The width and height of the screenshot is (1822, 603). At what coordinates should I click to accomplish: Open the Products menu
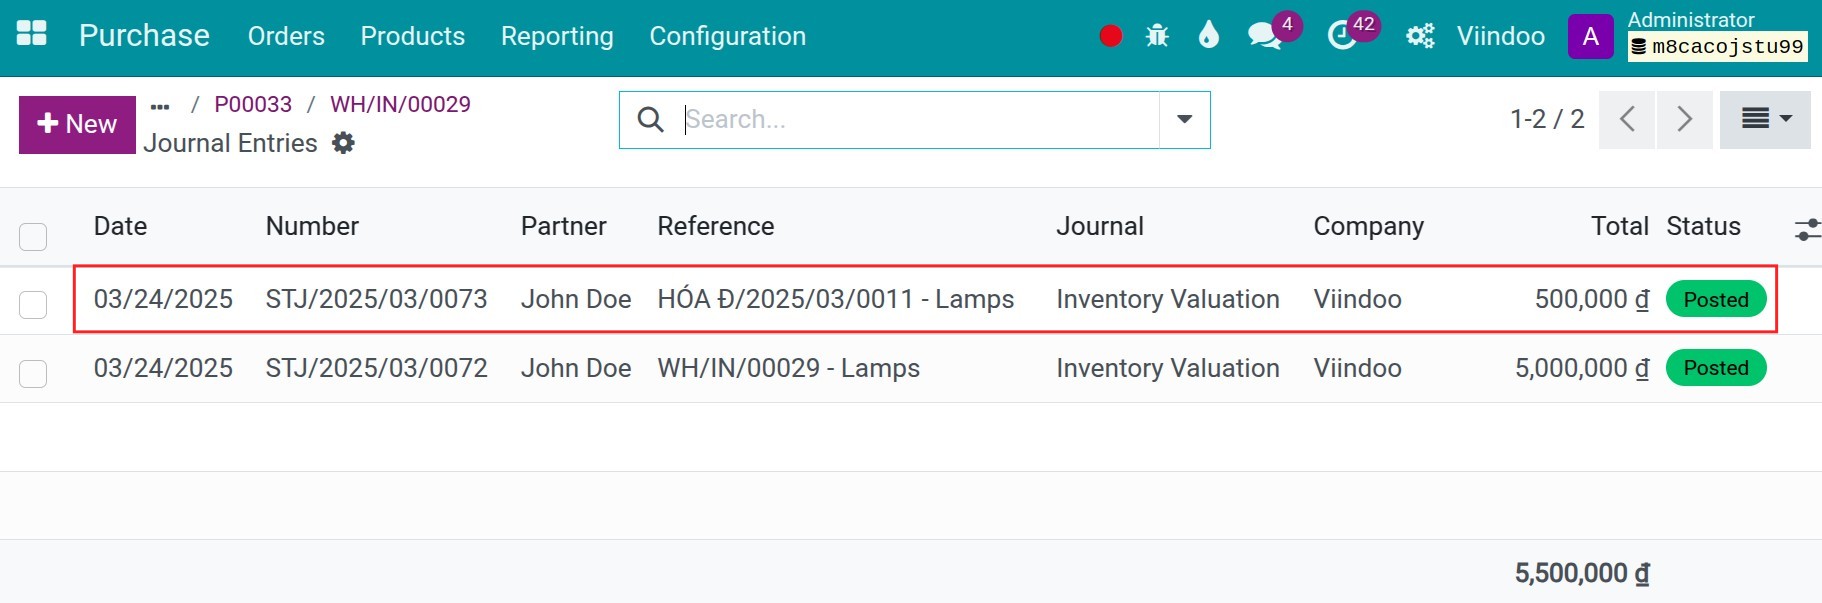tap(413, 36)
